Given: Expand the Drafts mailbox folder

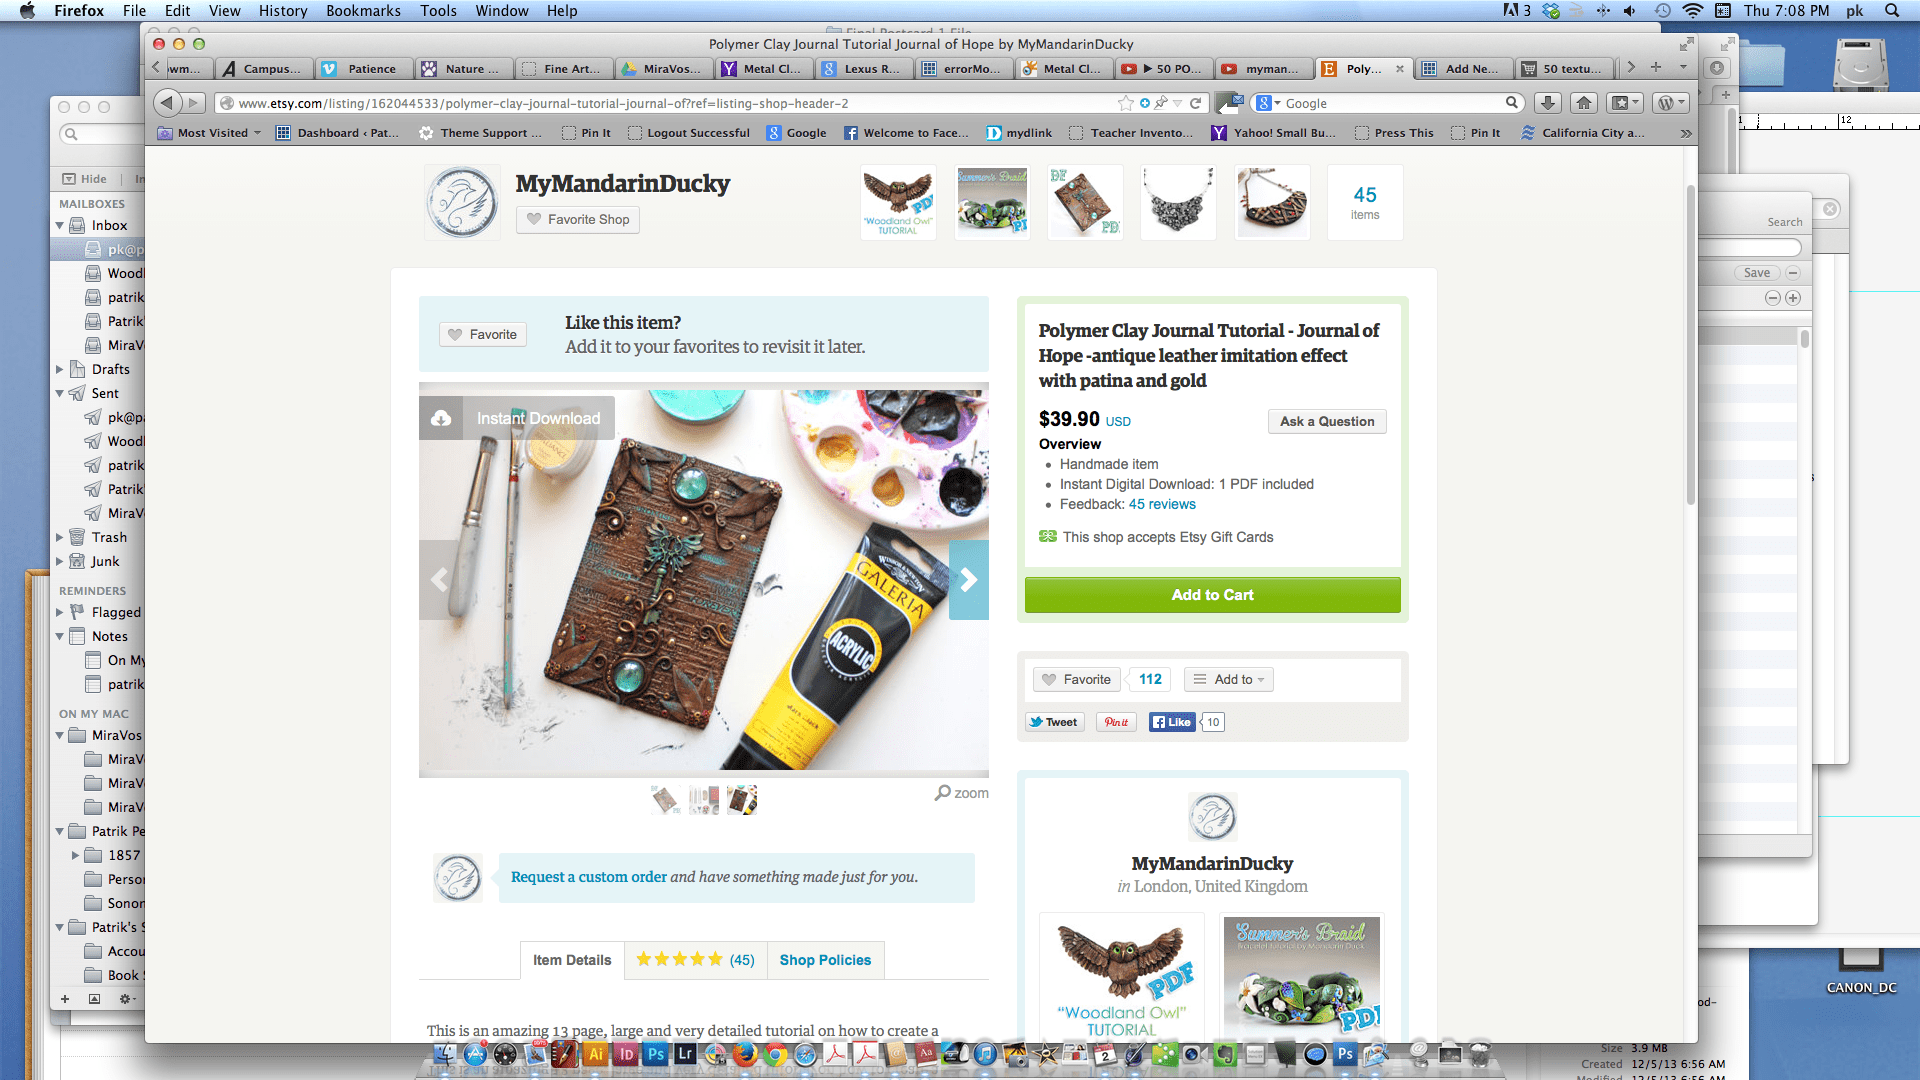Looking at the screenshot, I should (60, 370).
